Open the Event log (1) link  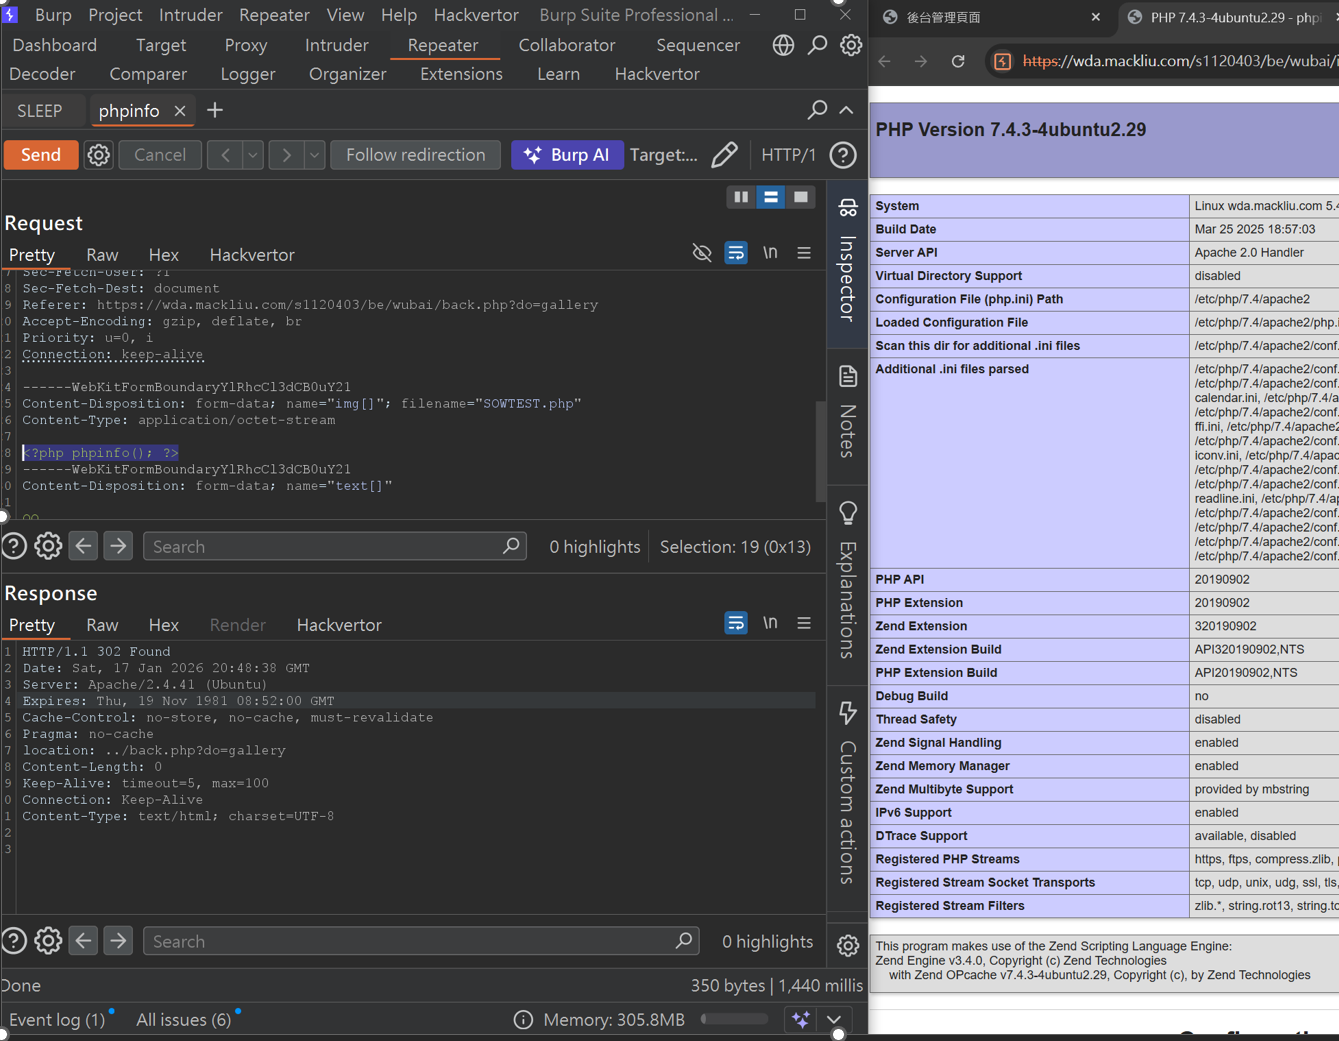click(57, 1020)
